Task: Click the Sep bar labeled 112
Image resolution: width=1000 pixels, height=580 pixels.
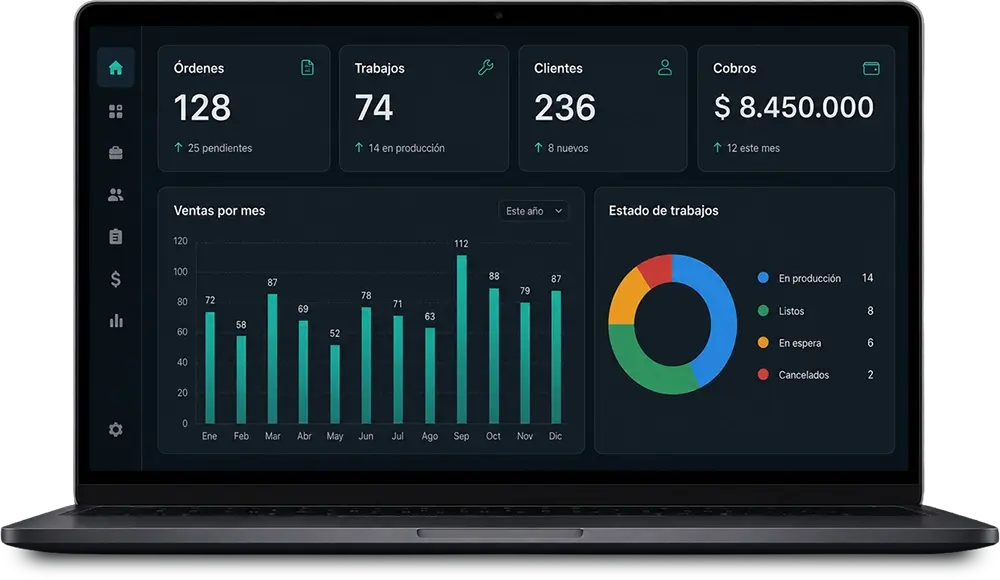Action: click(x=461, y=339)
